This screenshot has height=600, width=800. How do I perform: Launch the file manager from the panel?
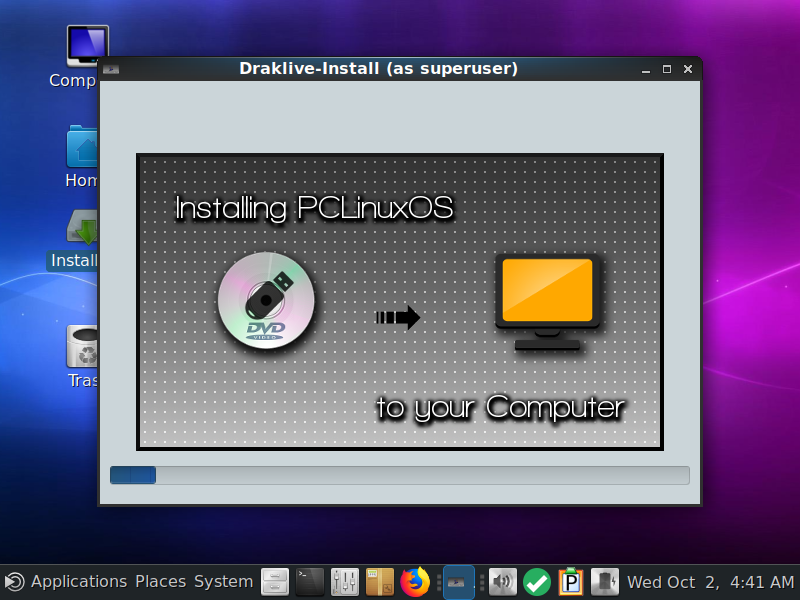tap(275, 582)
